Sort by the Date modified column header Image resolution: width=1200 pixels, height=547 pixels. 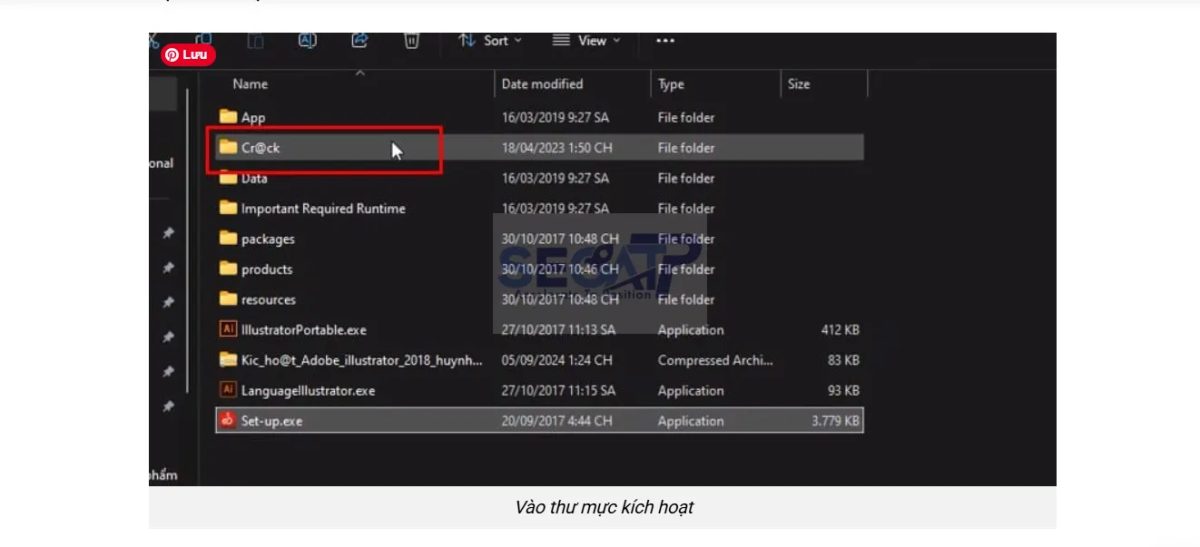tap(542, 84)
